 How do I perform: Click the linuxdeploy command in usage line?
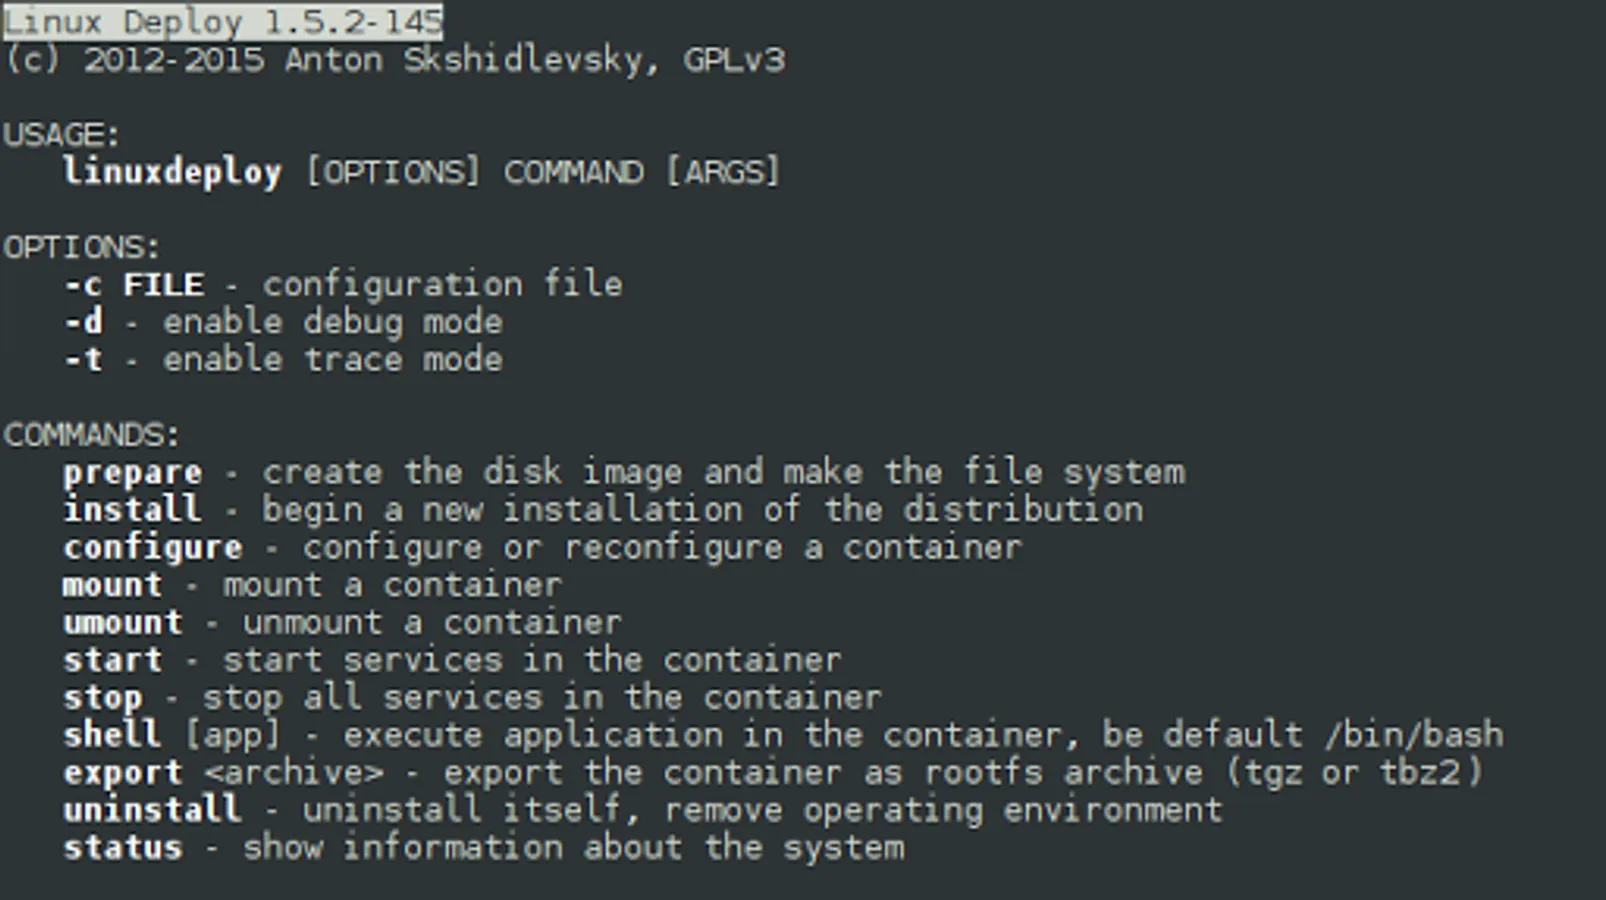coord(172,172)
